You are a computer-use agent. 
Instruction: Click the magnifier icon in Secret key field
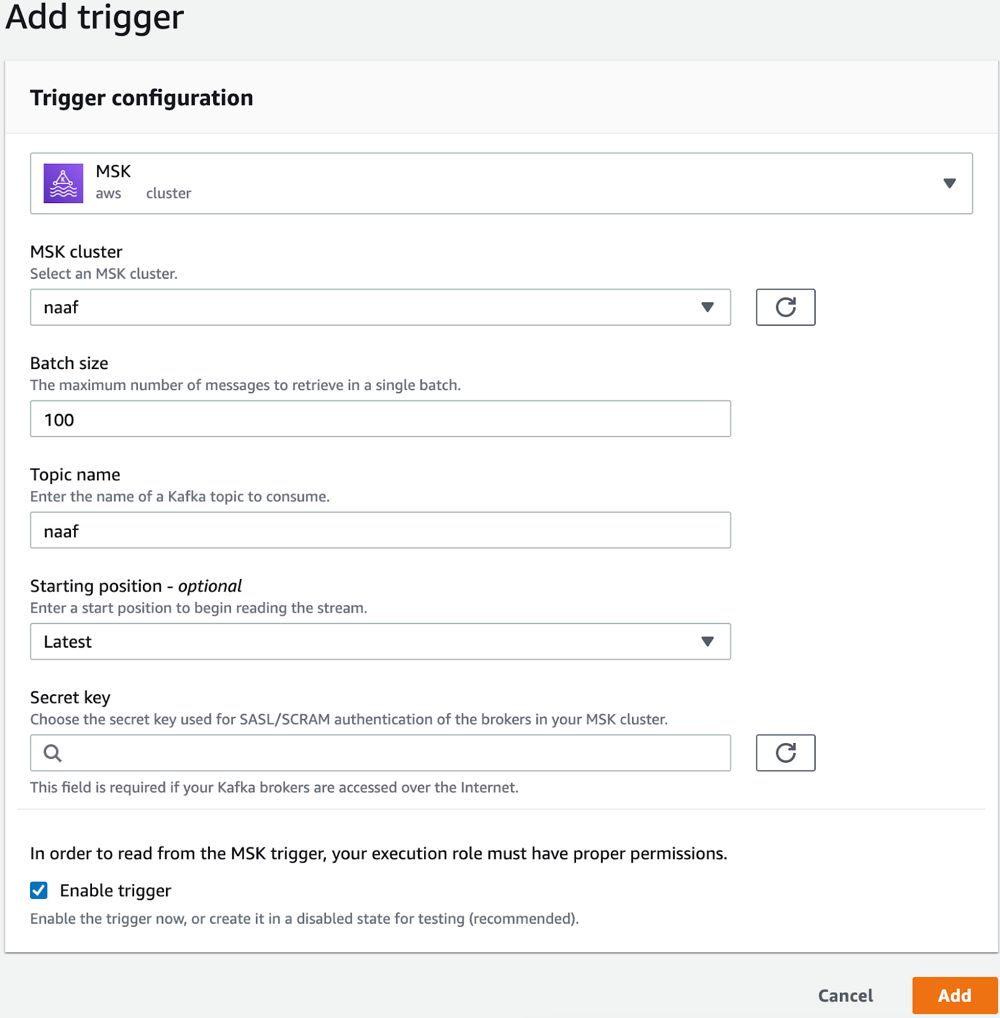53,753
